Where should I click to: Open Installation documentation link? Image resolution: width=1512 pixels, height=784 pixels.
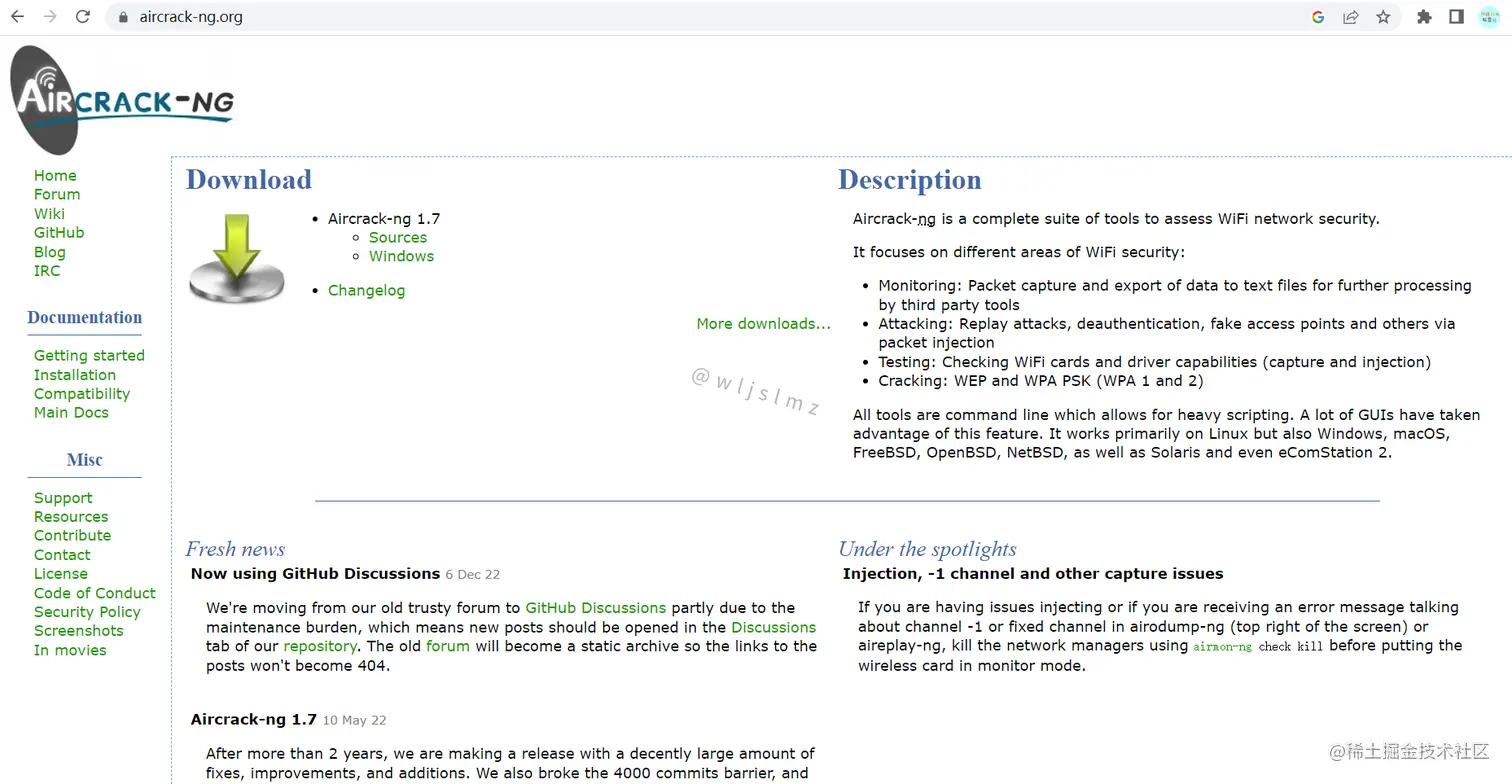click(75, 375)
